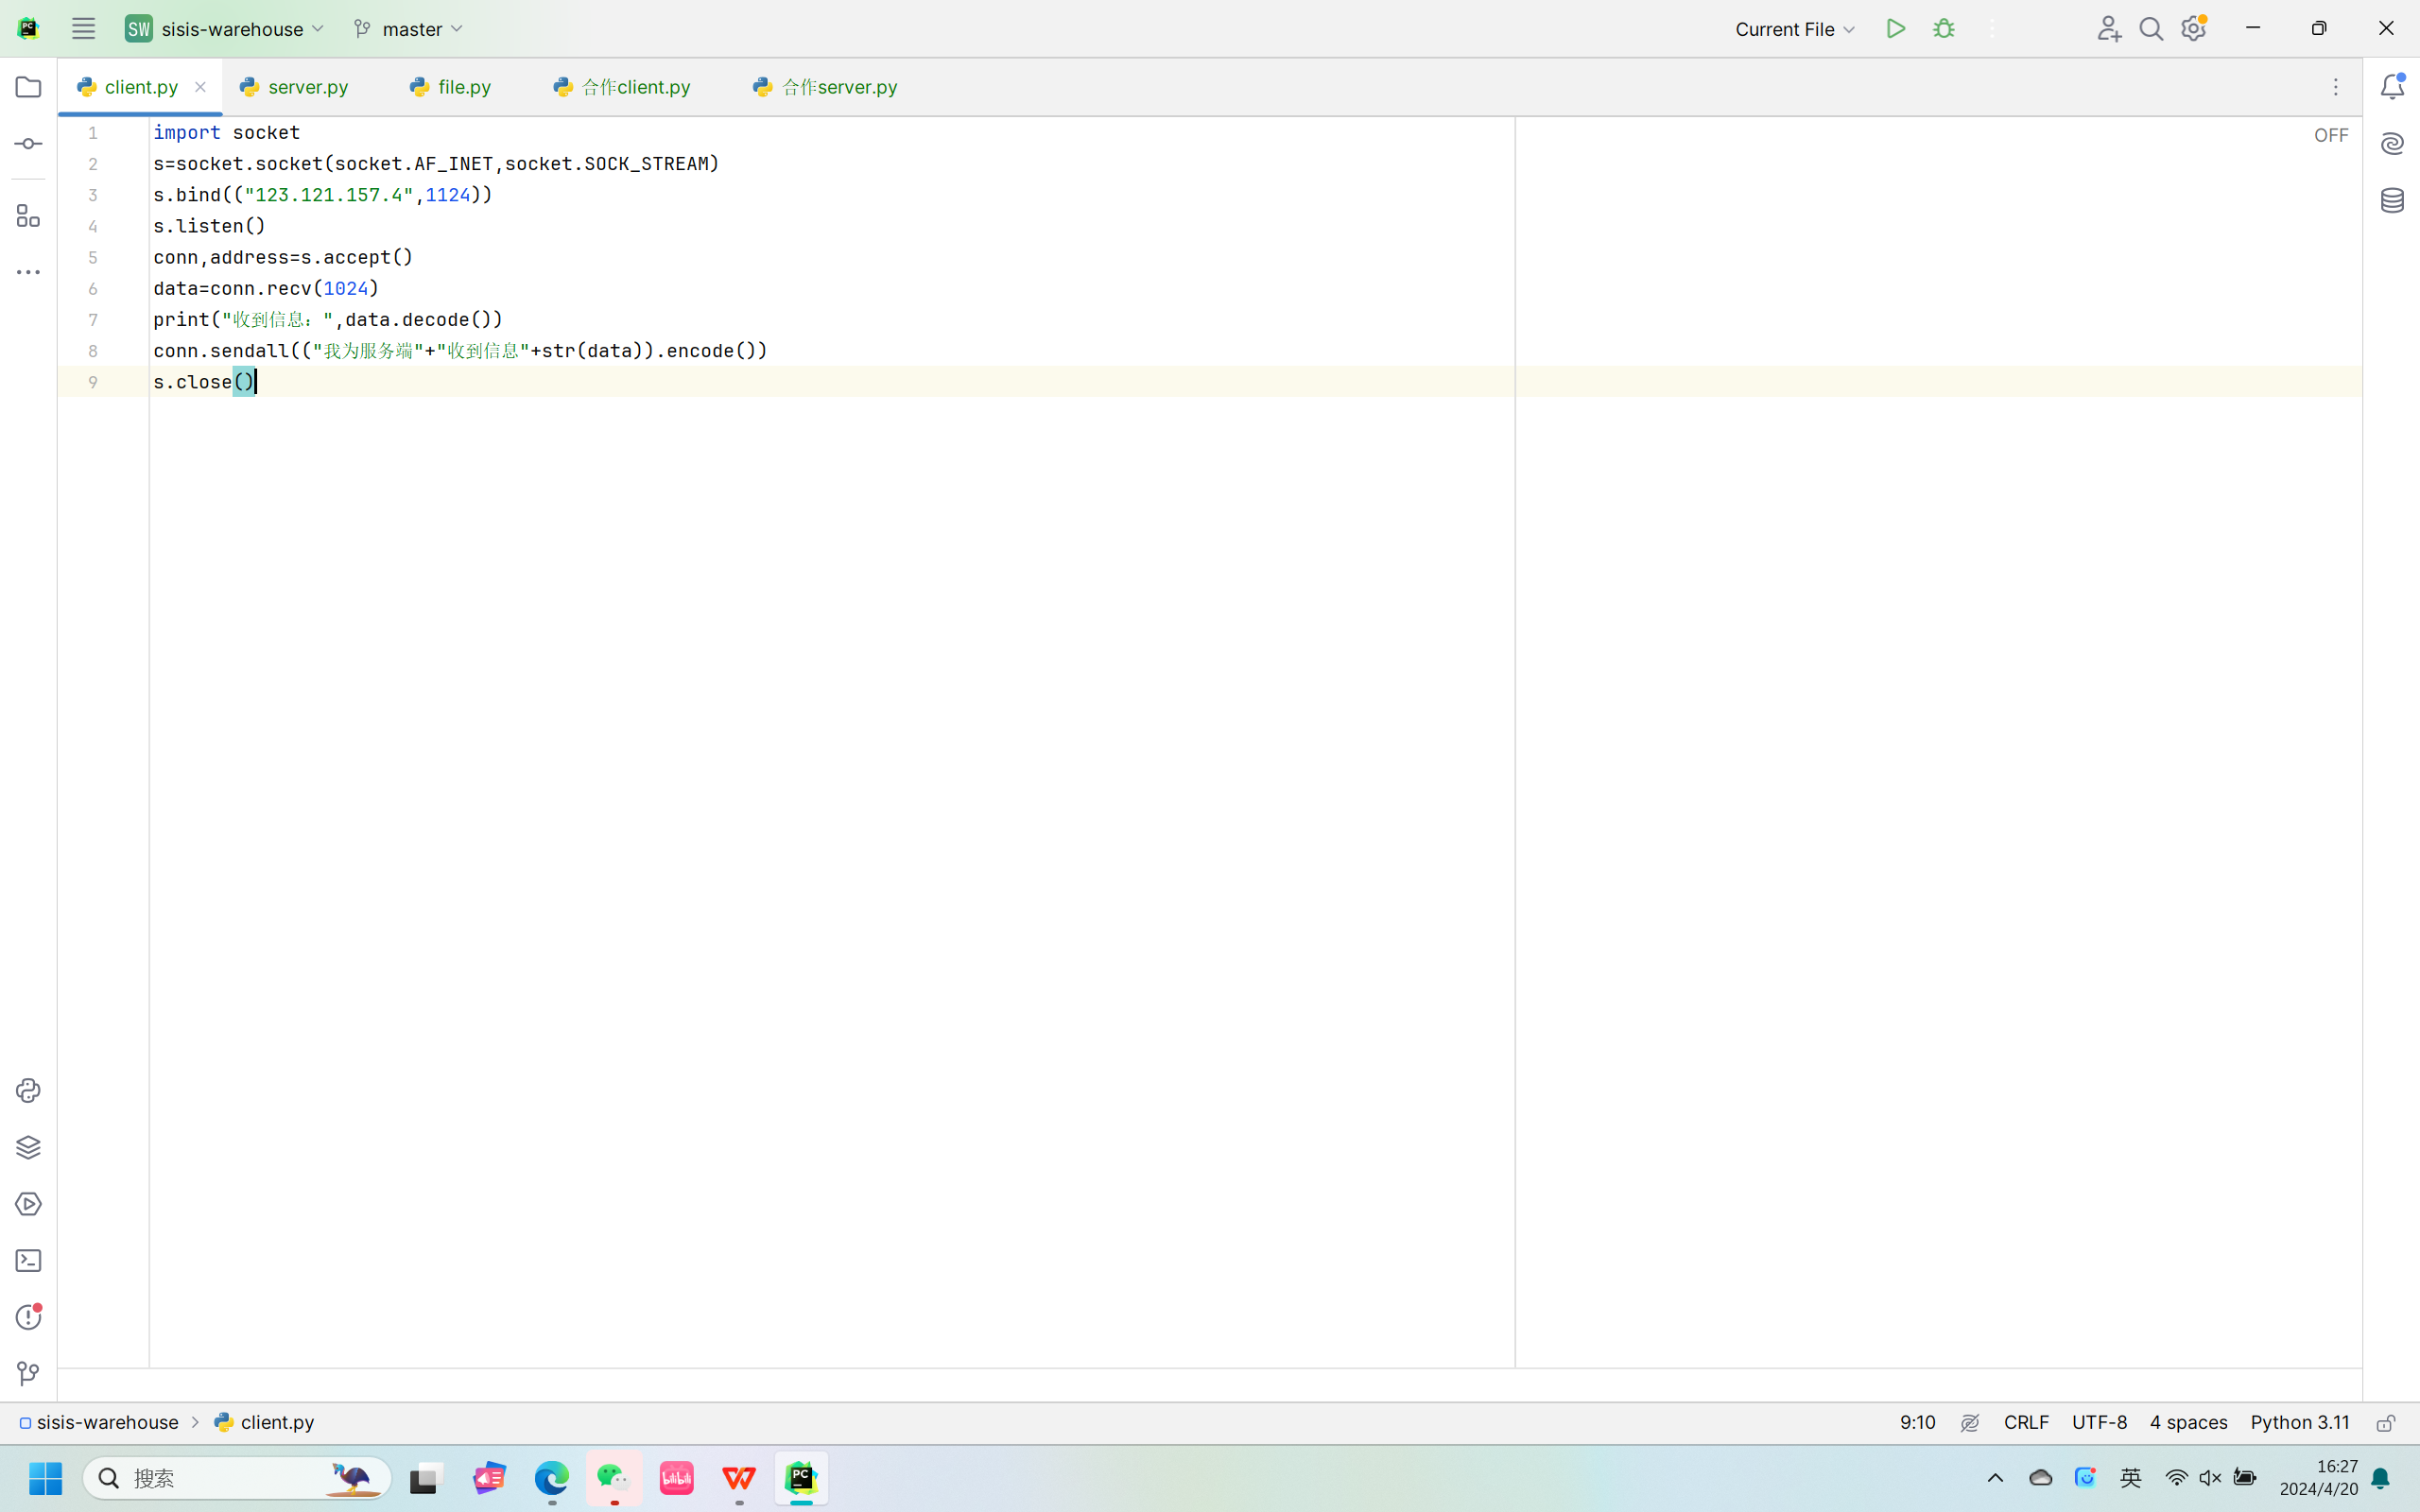
Task: Open the Database tool window
Action: pos(2392,200)
